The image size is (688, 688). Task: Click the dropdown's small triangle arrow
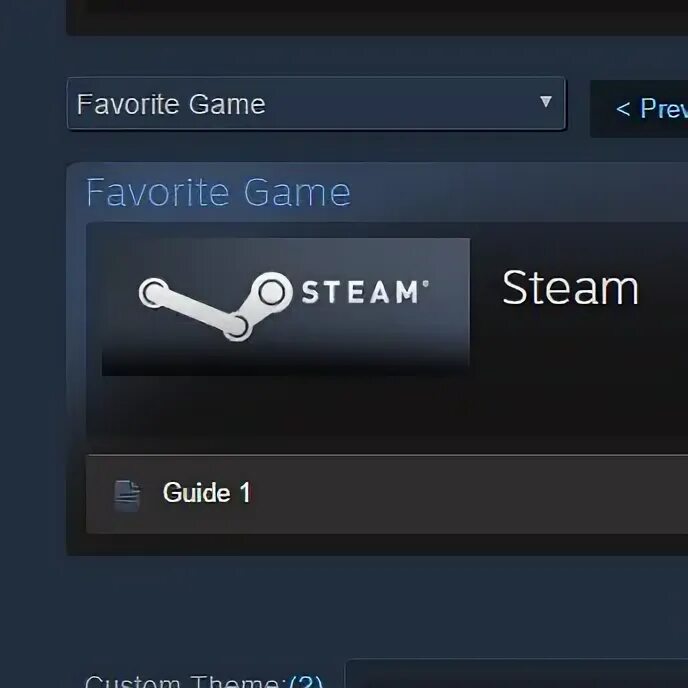pyautogui.click(x=545, y=102)
